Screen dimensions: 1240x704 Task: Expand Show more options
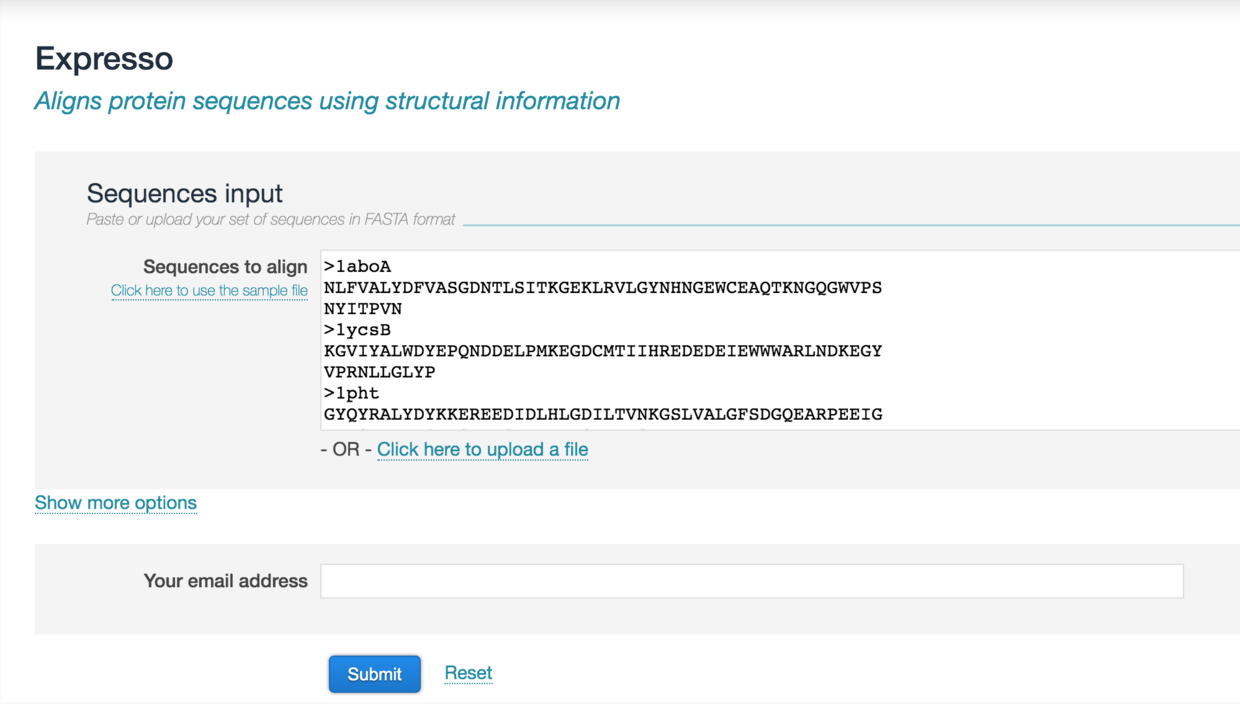click(x=116, y=503)
